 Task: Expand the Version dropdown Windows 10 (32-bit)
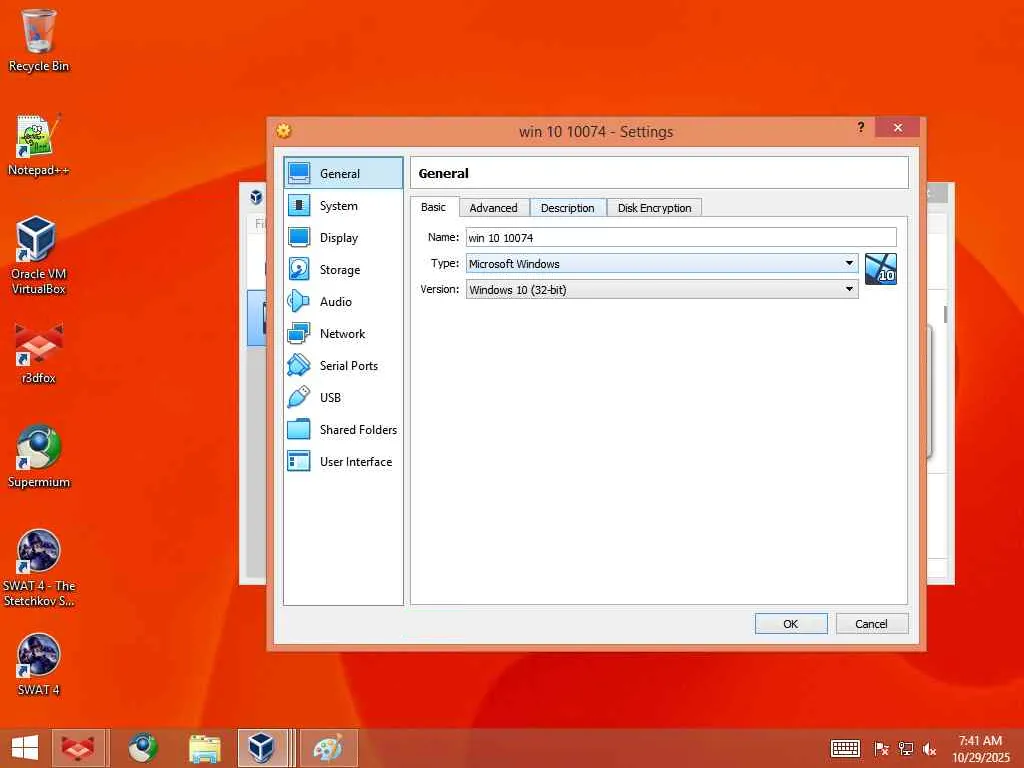pyautogui.click(x=662, y=289)
